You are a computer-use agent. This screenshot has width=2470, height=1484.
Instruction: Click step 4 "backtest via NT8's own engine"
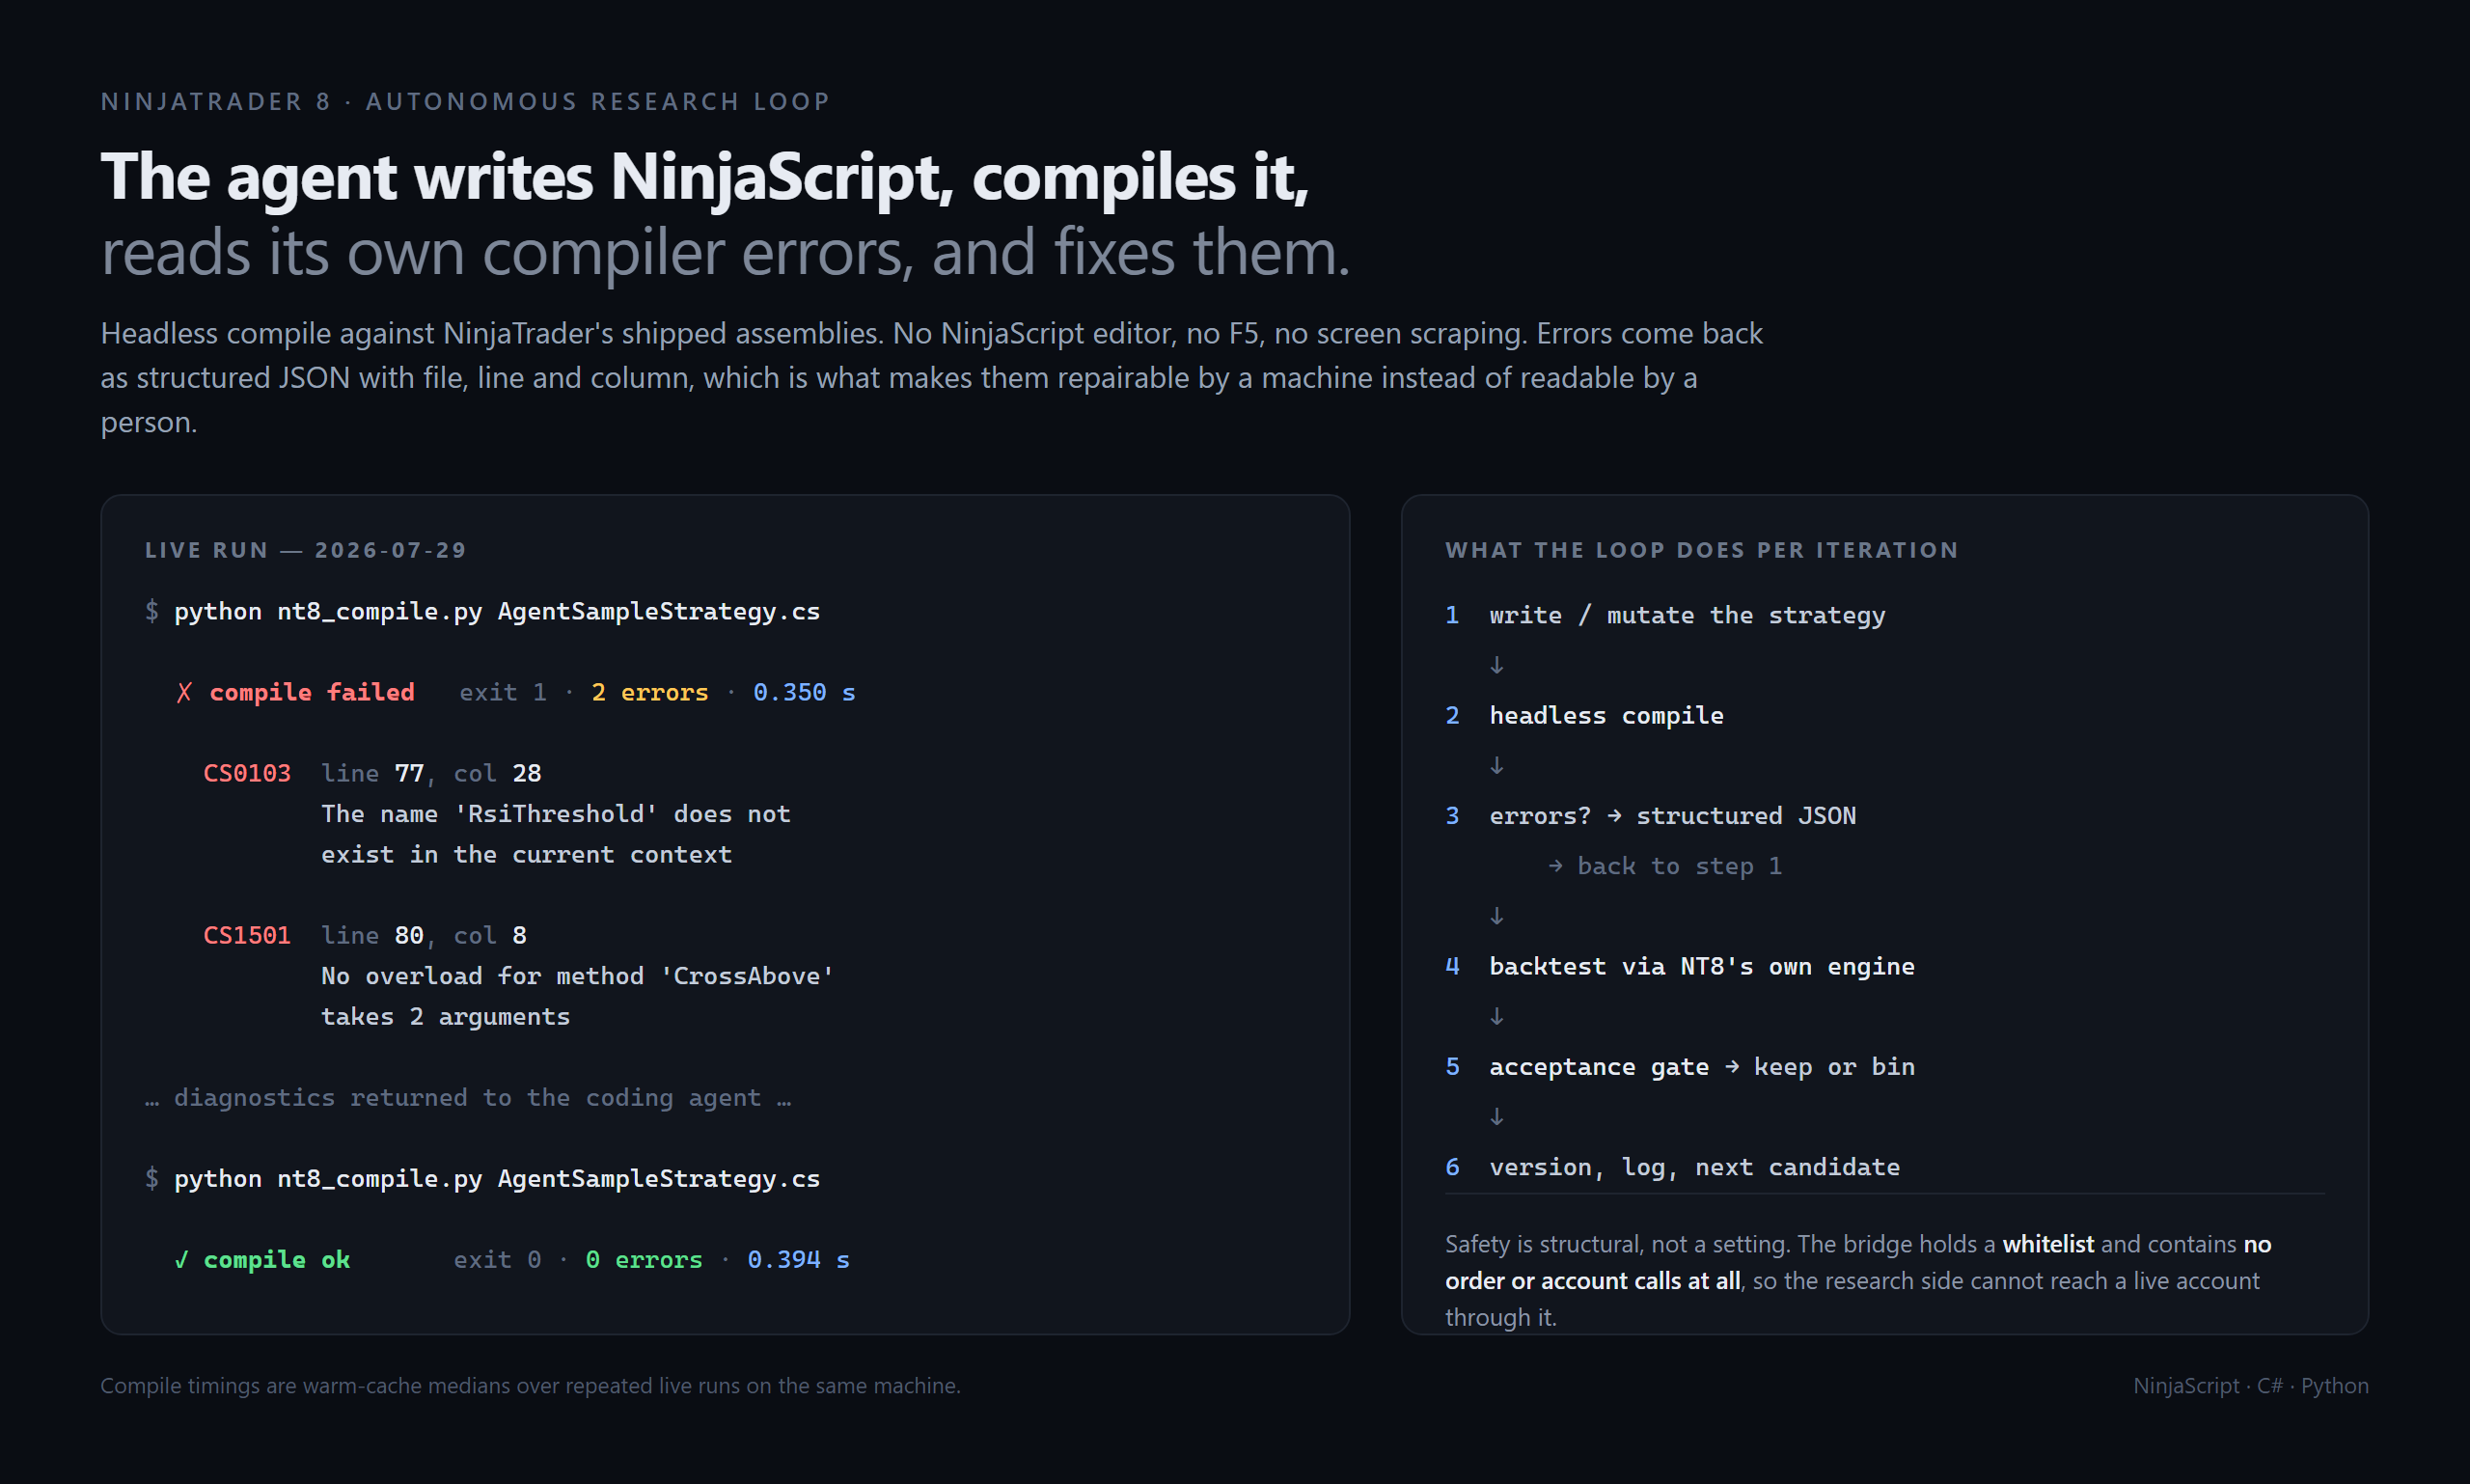pos(1702,967)
